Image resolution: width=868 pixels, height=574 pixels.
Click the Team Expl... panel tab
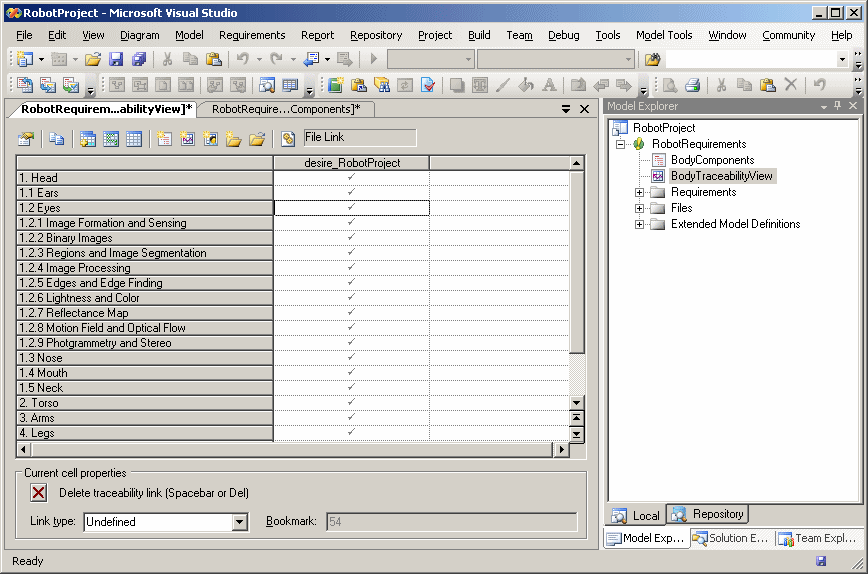pyautogui.click(x=818, y=538)
